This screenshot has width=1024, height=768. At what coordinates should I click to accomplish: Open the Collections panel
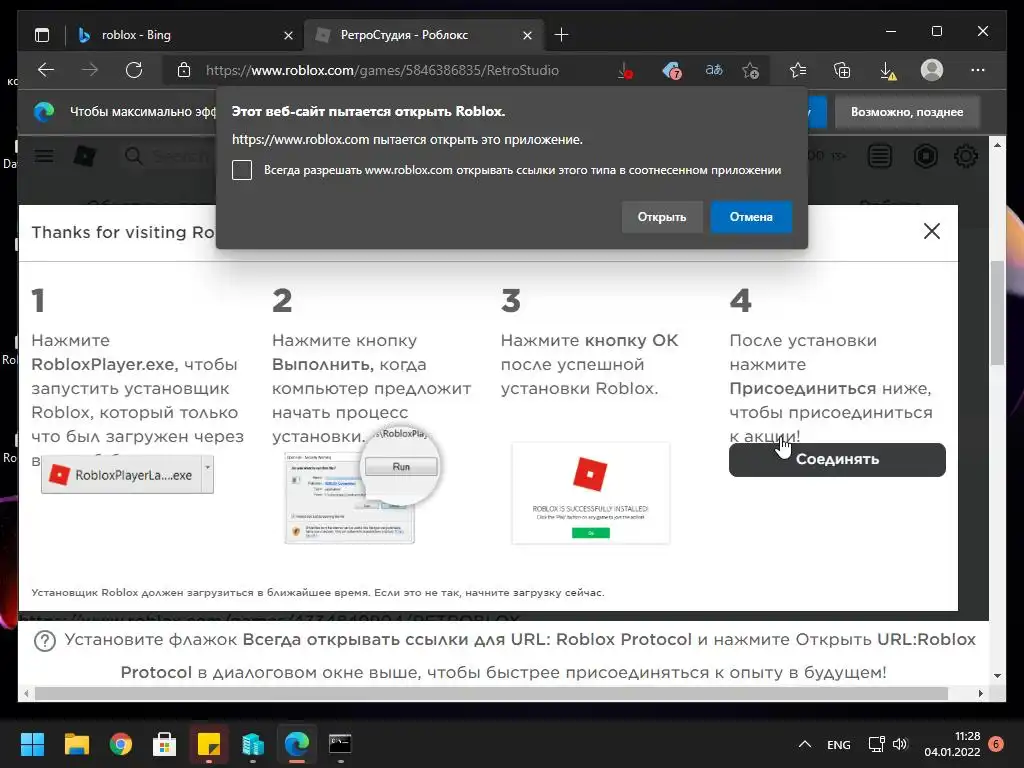coord(842,70)
